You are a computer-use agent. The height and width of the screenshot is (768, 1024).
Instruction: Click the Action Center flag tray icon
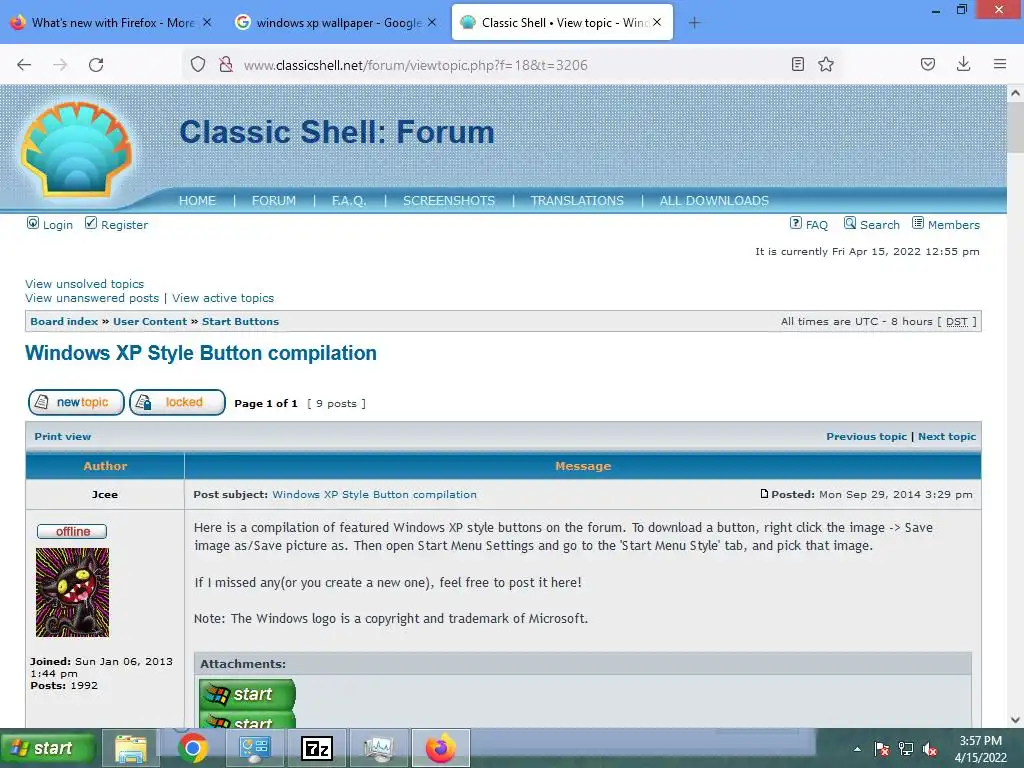pos(882,749)
